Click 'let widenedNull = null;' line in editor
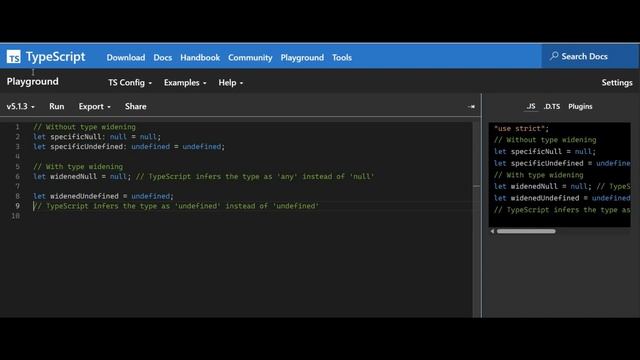Screen dimensions: 640x360 [82, 176]
